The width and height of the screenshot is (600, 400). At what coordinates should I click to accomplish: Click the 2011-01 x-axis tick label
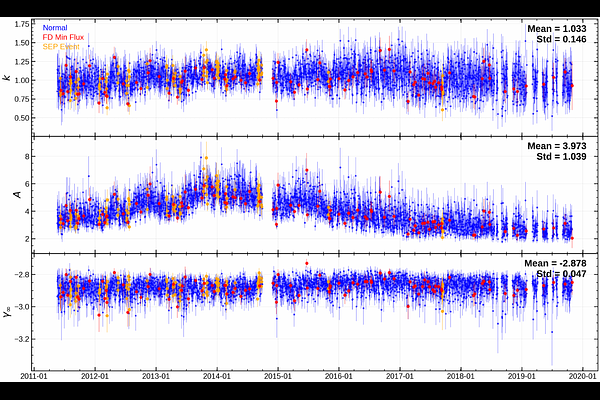pos(34,377)
